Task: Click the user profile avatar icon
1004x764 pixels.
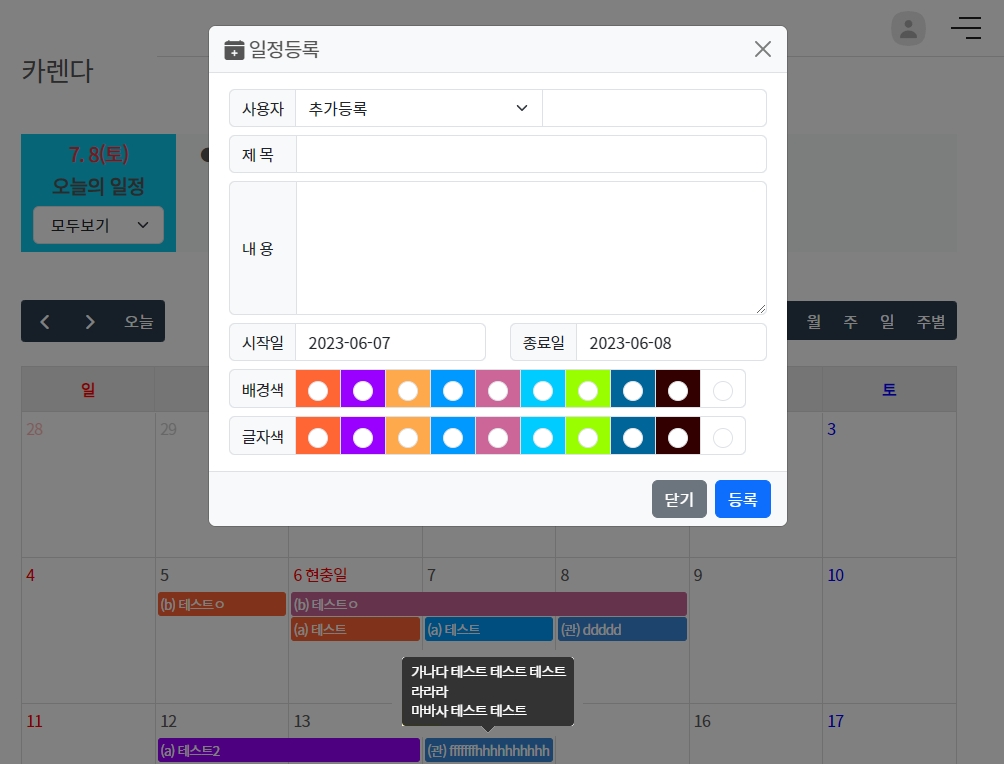Action: 908,28
